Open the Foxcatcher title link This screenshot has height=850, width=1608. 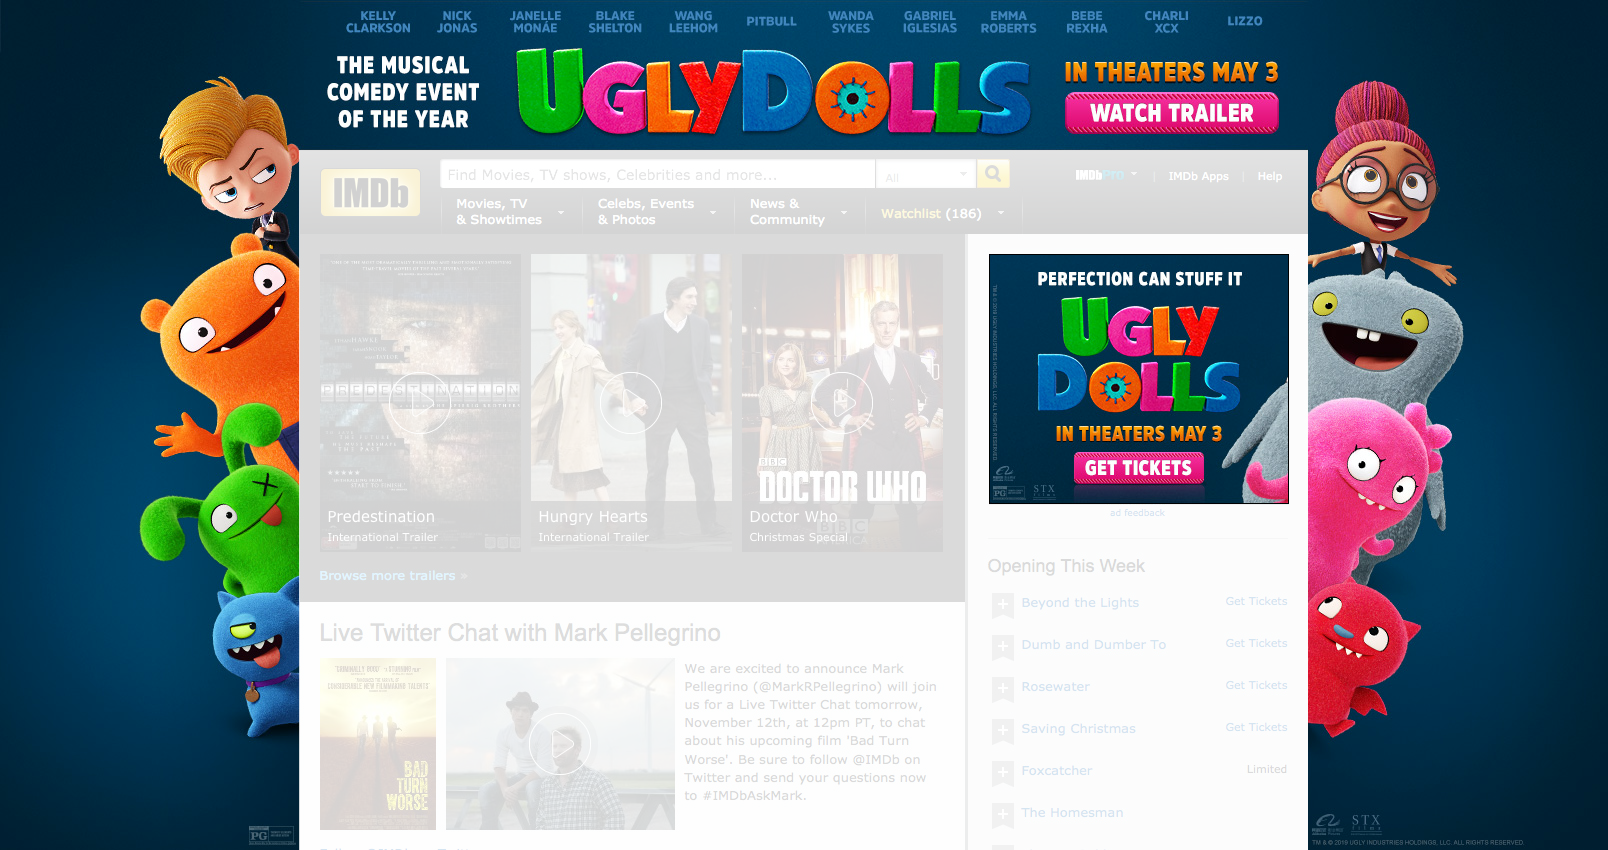[x=1056, y=771]
